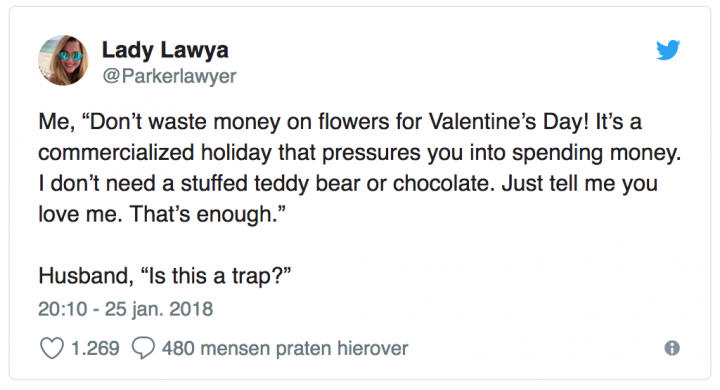Open replies via the speech bubble icon

point(143,348)
